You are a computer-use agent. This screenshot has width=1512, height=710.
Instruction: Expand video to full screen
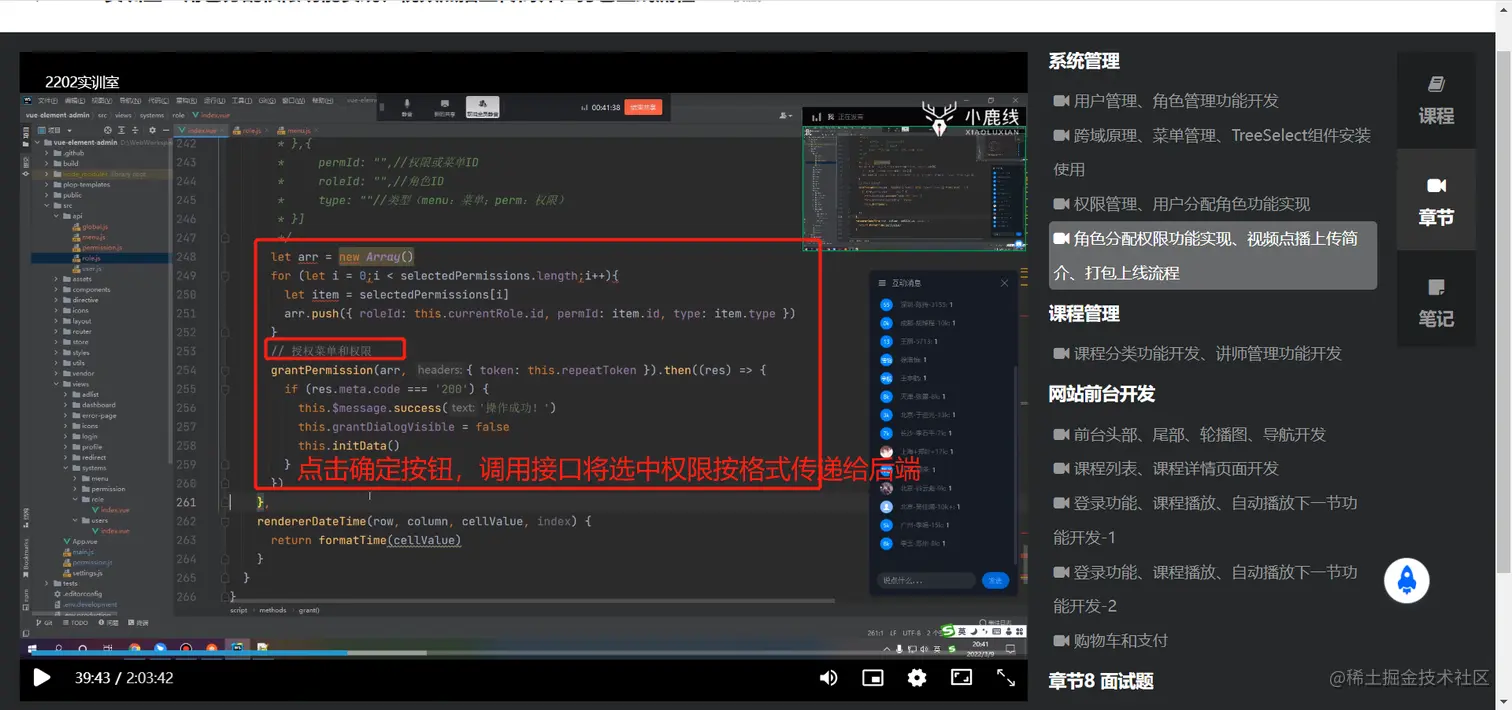coord(1006,678)
